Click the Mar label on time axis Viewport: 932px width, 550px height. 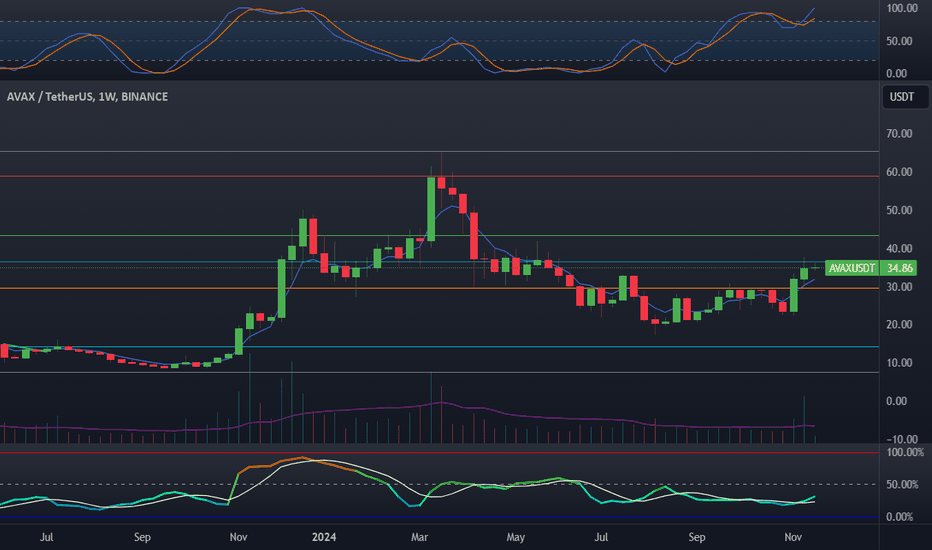[420, 537]
